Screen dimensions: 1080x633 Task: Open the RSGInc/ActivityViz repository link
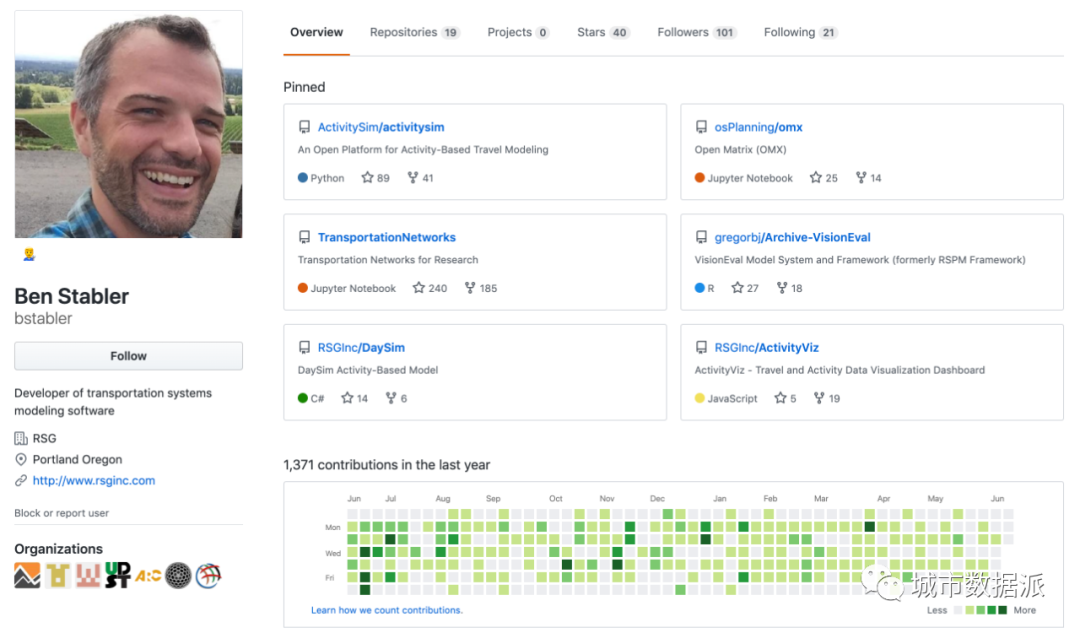(767, 347)
